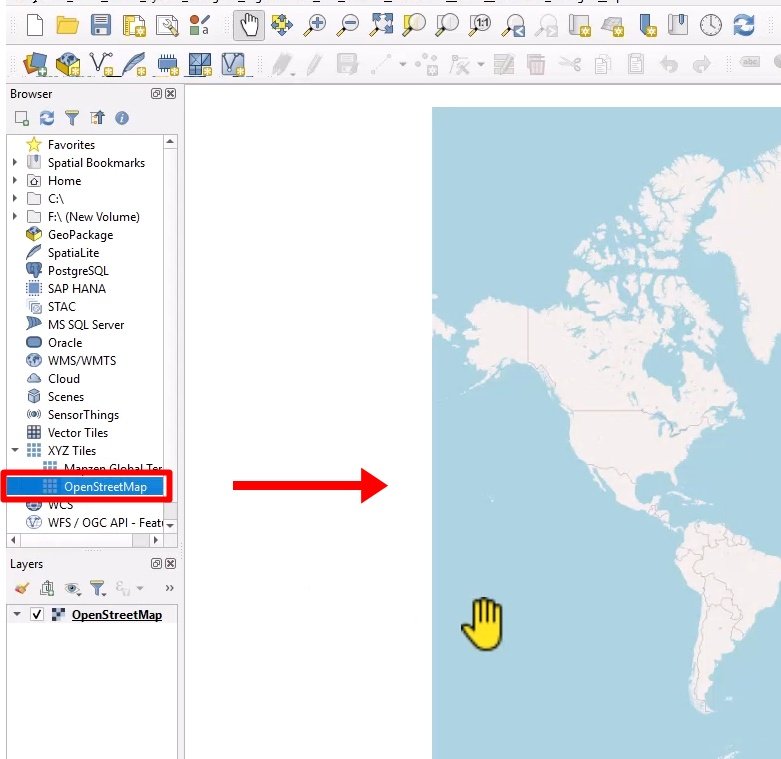Click New 3D Map View icon
The image size is (781, 759).
click(x=613, y=25)
